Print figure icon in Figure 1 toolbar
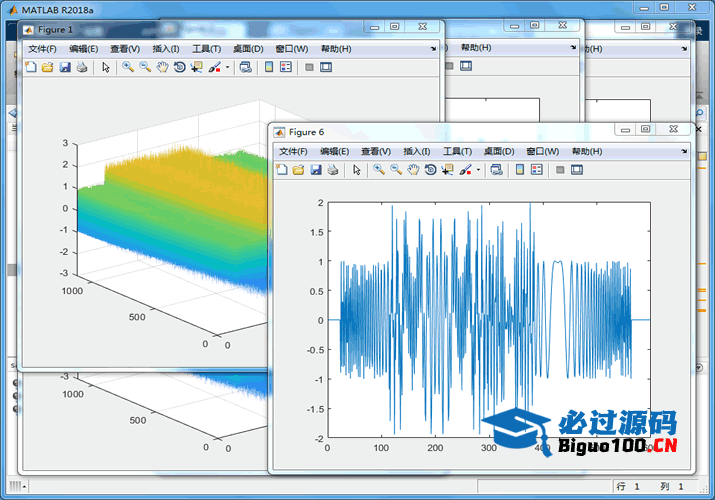The width and height of the screenshot is (715, 500). (x=82, y=67)
